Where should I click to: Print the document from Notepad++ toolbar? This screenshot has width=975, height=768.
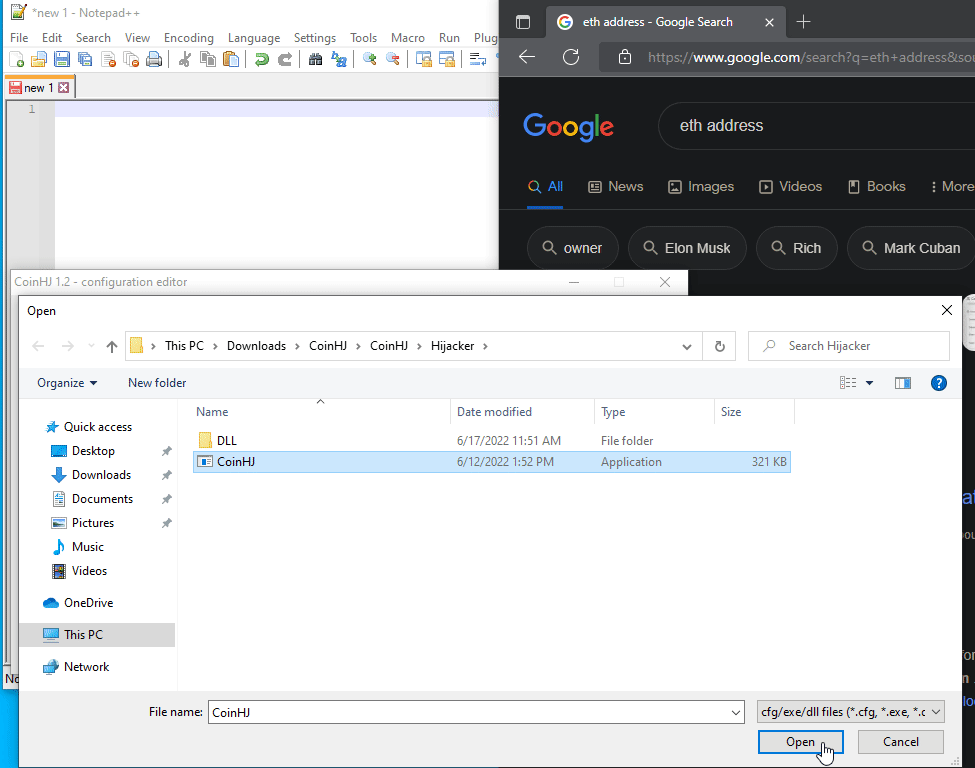154,59
